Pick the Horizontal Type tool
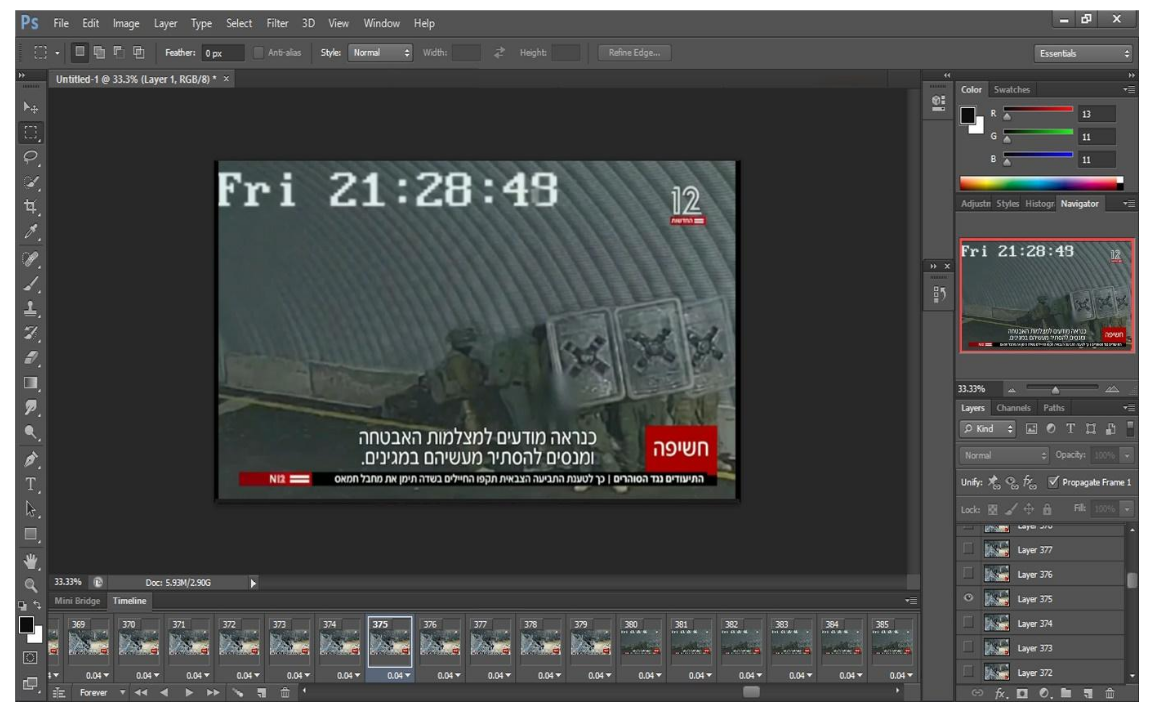Image resolution: width=1153 pixels, height=709 pixels. 30,485
